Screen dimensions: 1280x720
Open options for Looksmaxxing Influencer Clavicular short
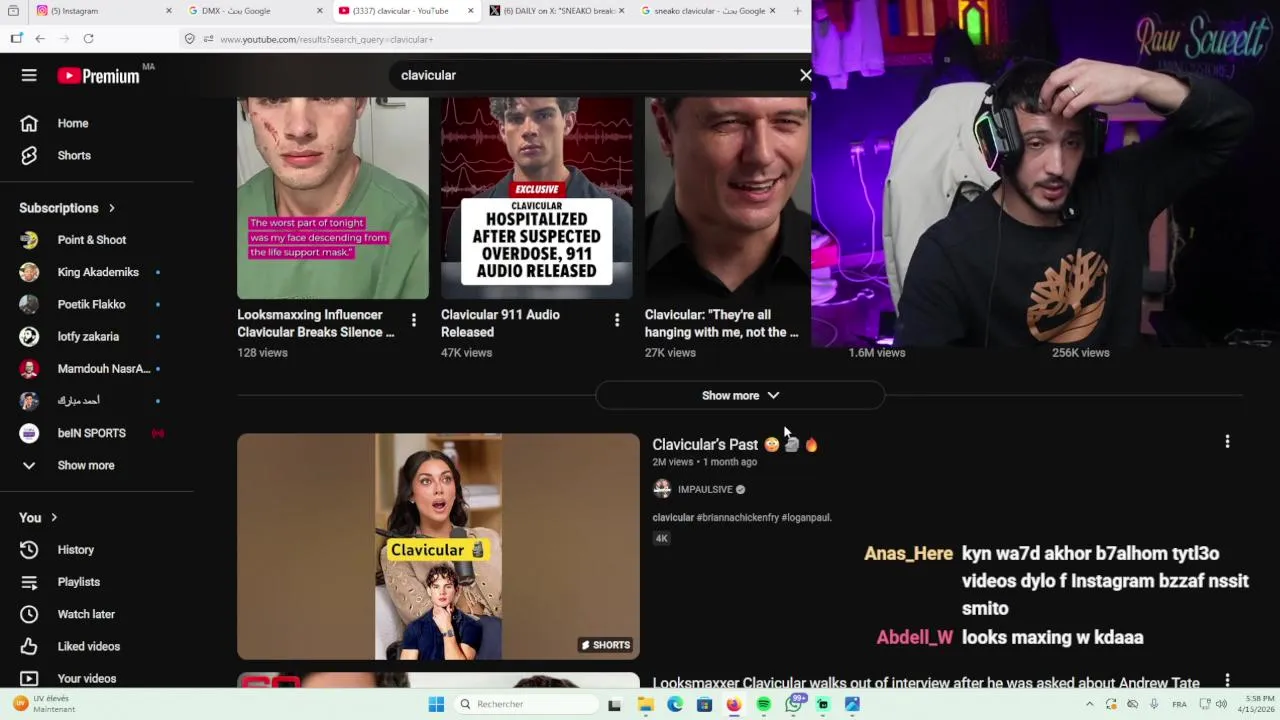[x=413, y=320]
